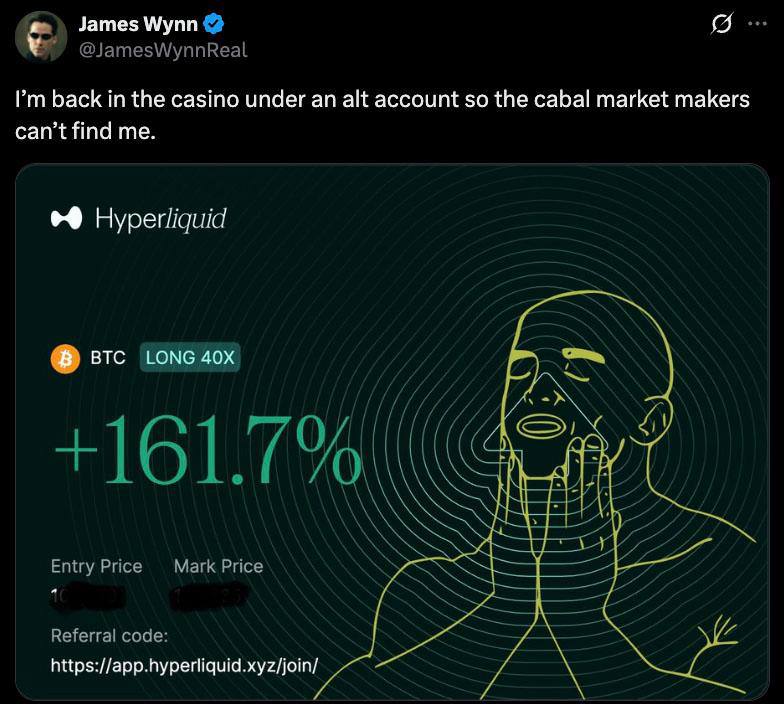Click the Hyperliquid wordmark text
The image size is (784, 704).
pyautogui.click(x=160, y=219)
